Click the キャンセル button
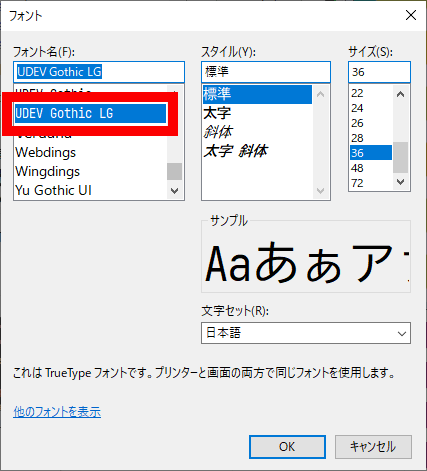 (x=373, y=447)
